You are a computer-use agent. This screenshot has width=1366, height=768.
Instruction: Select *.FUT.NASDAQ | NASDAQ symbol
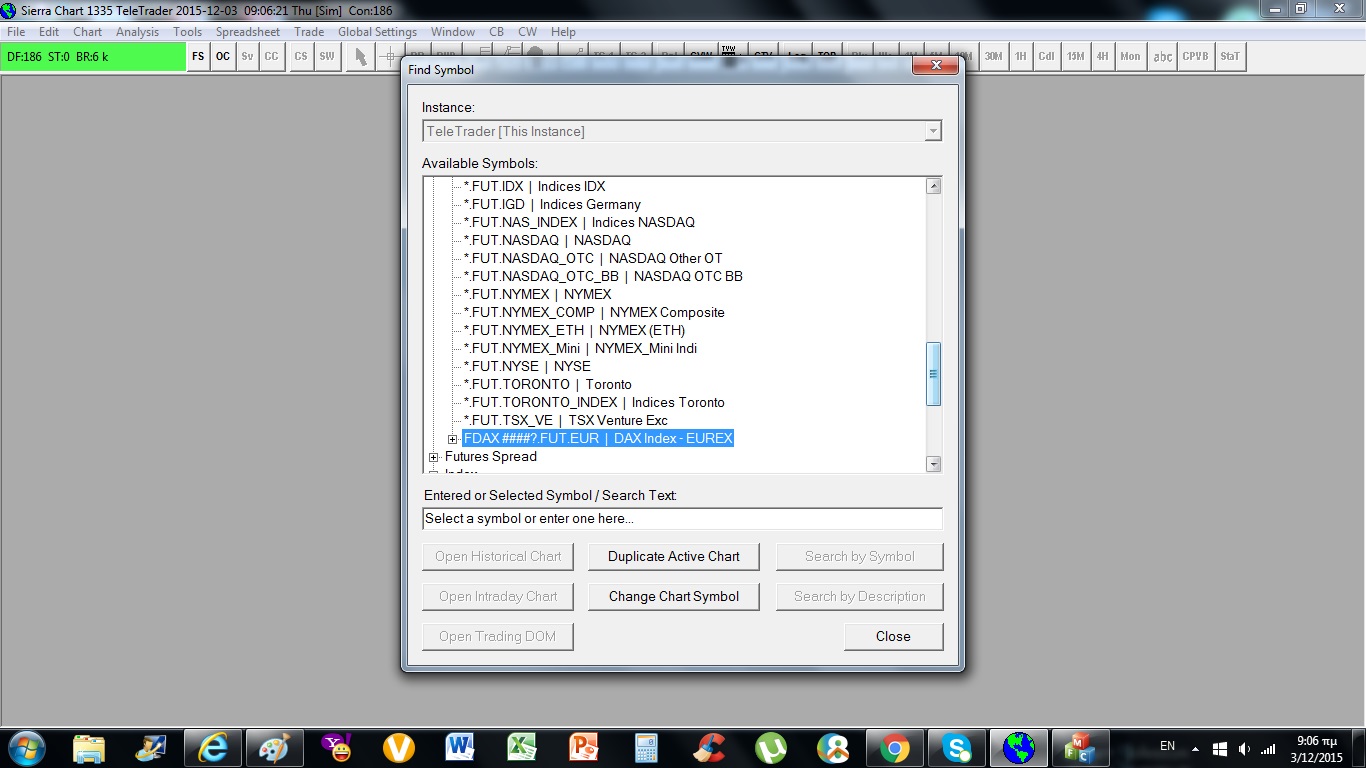tap(547, 240)
